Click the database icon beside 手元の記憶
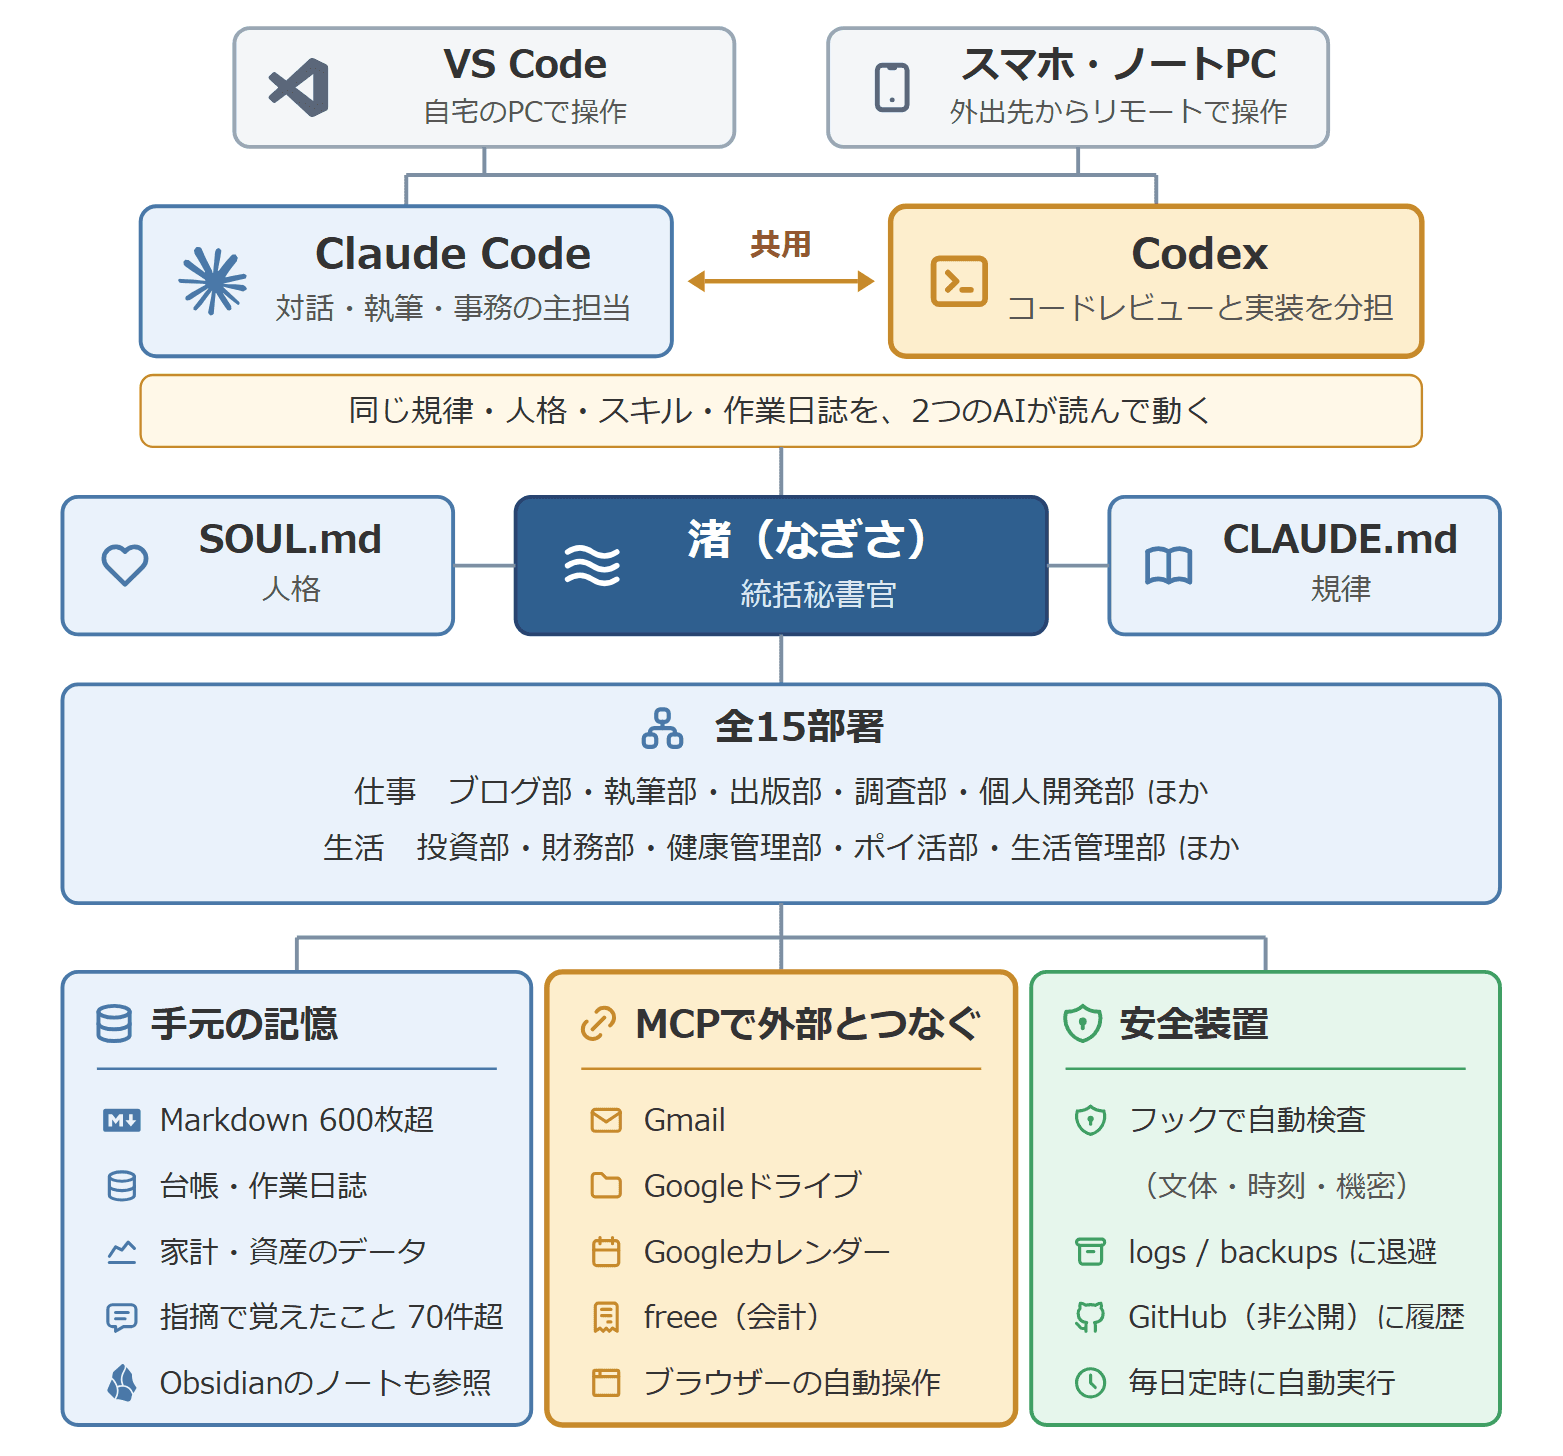The width and height of the screenshot is (1563, 1456). 114,1024
